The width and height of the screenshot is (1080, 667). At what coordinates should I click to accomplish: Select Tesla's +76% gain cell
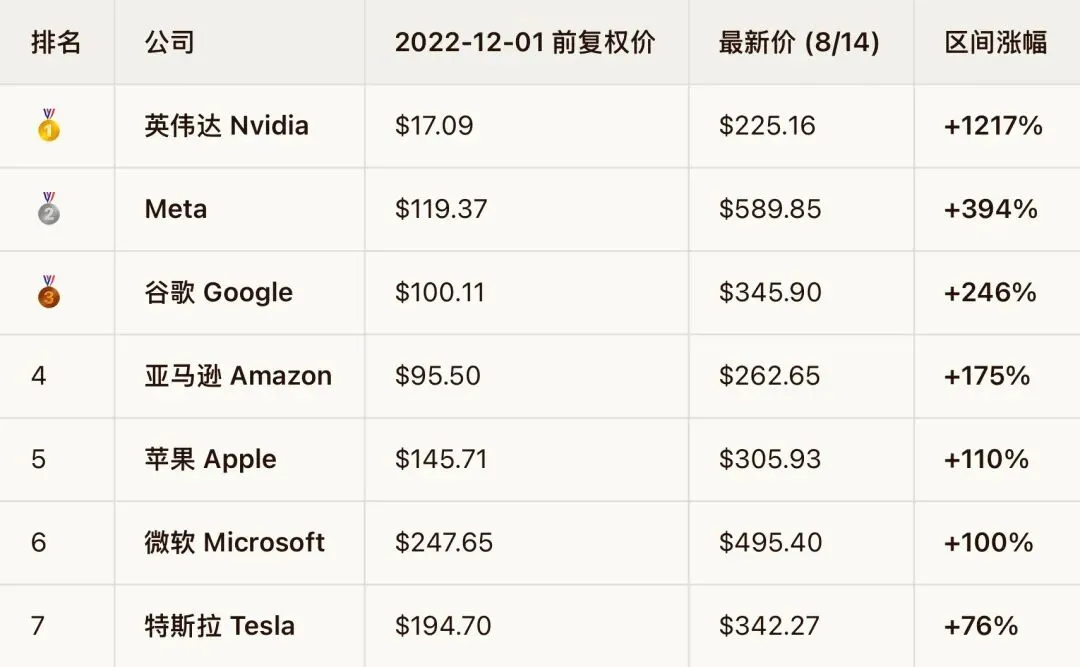997,626
